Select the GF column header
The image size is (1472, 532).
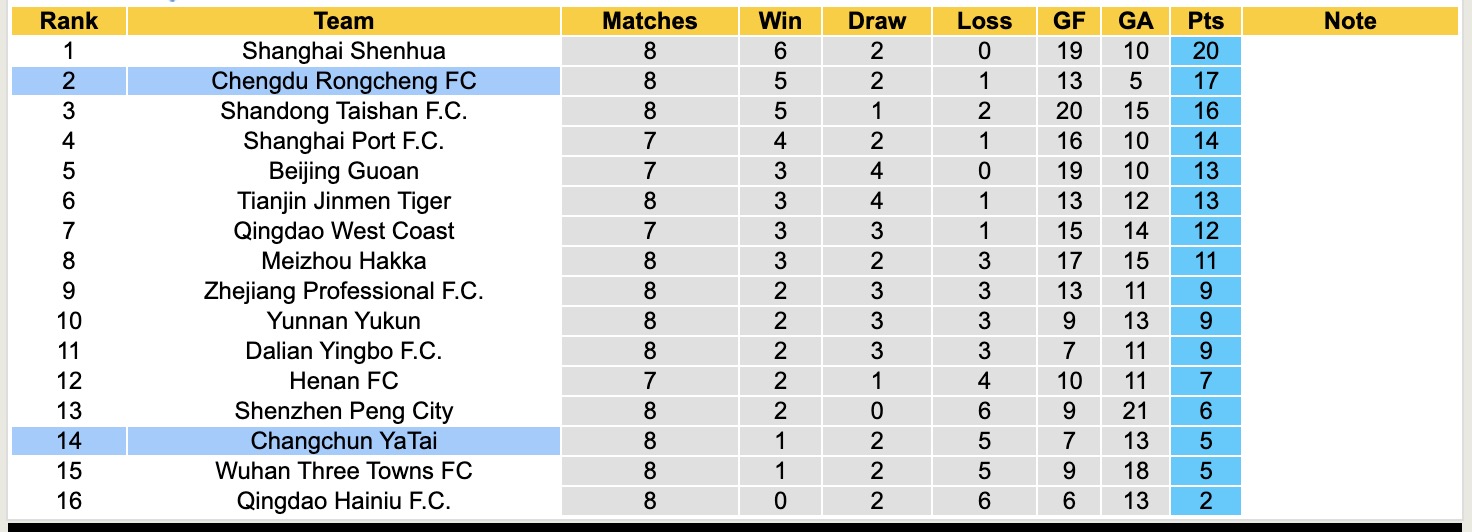[x=1069, y=21]
